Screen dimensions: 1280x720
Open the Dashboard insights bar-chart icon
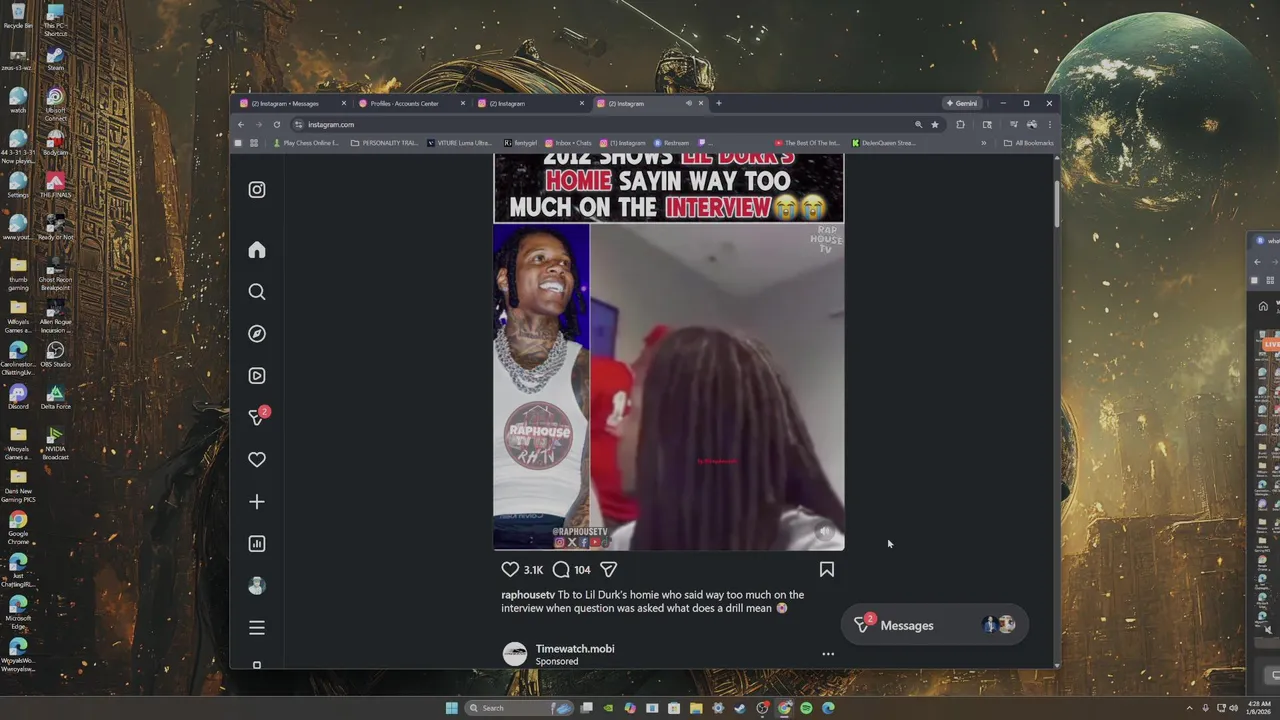[x=257, y=544]
